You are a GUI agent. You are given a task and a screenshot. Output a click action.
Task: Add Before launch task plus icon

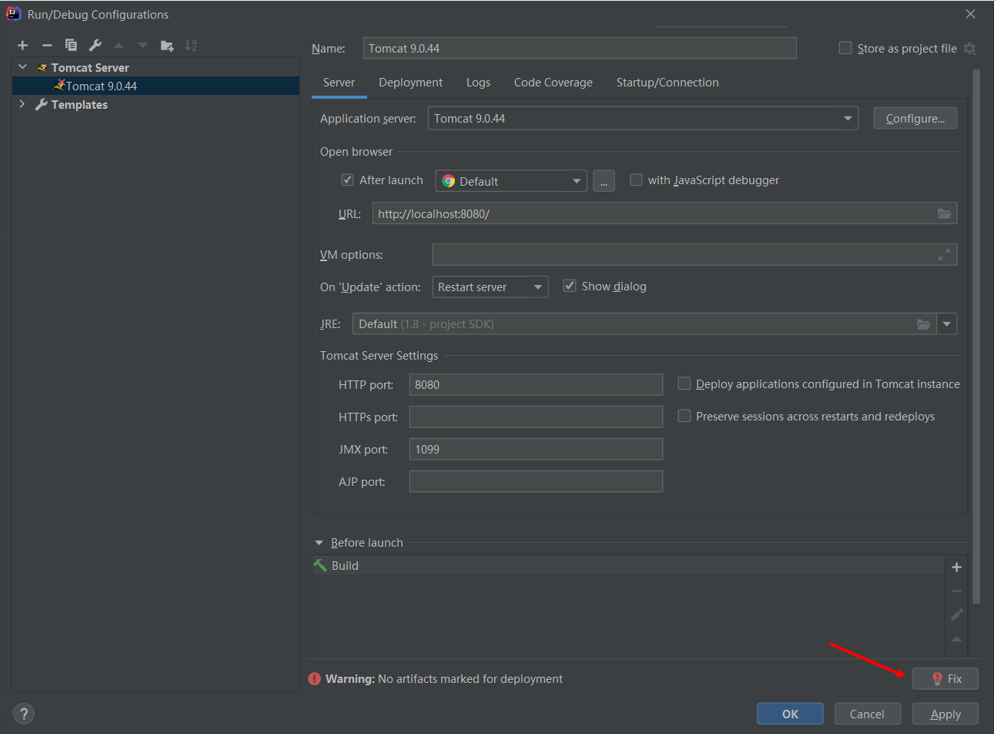click(957, 567)
